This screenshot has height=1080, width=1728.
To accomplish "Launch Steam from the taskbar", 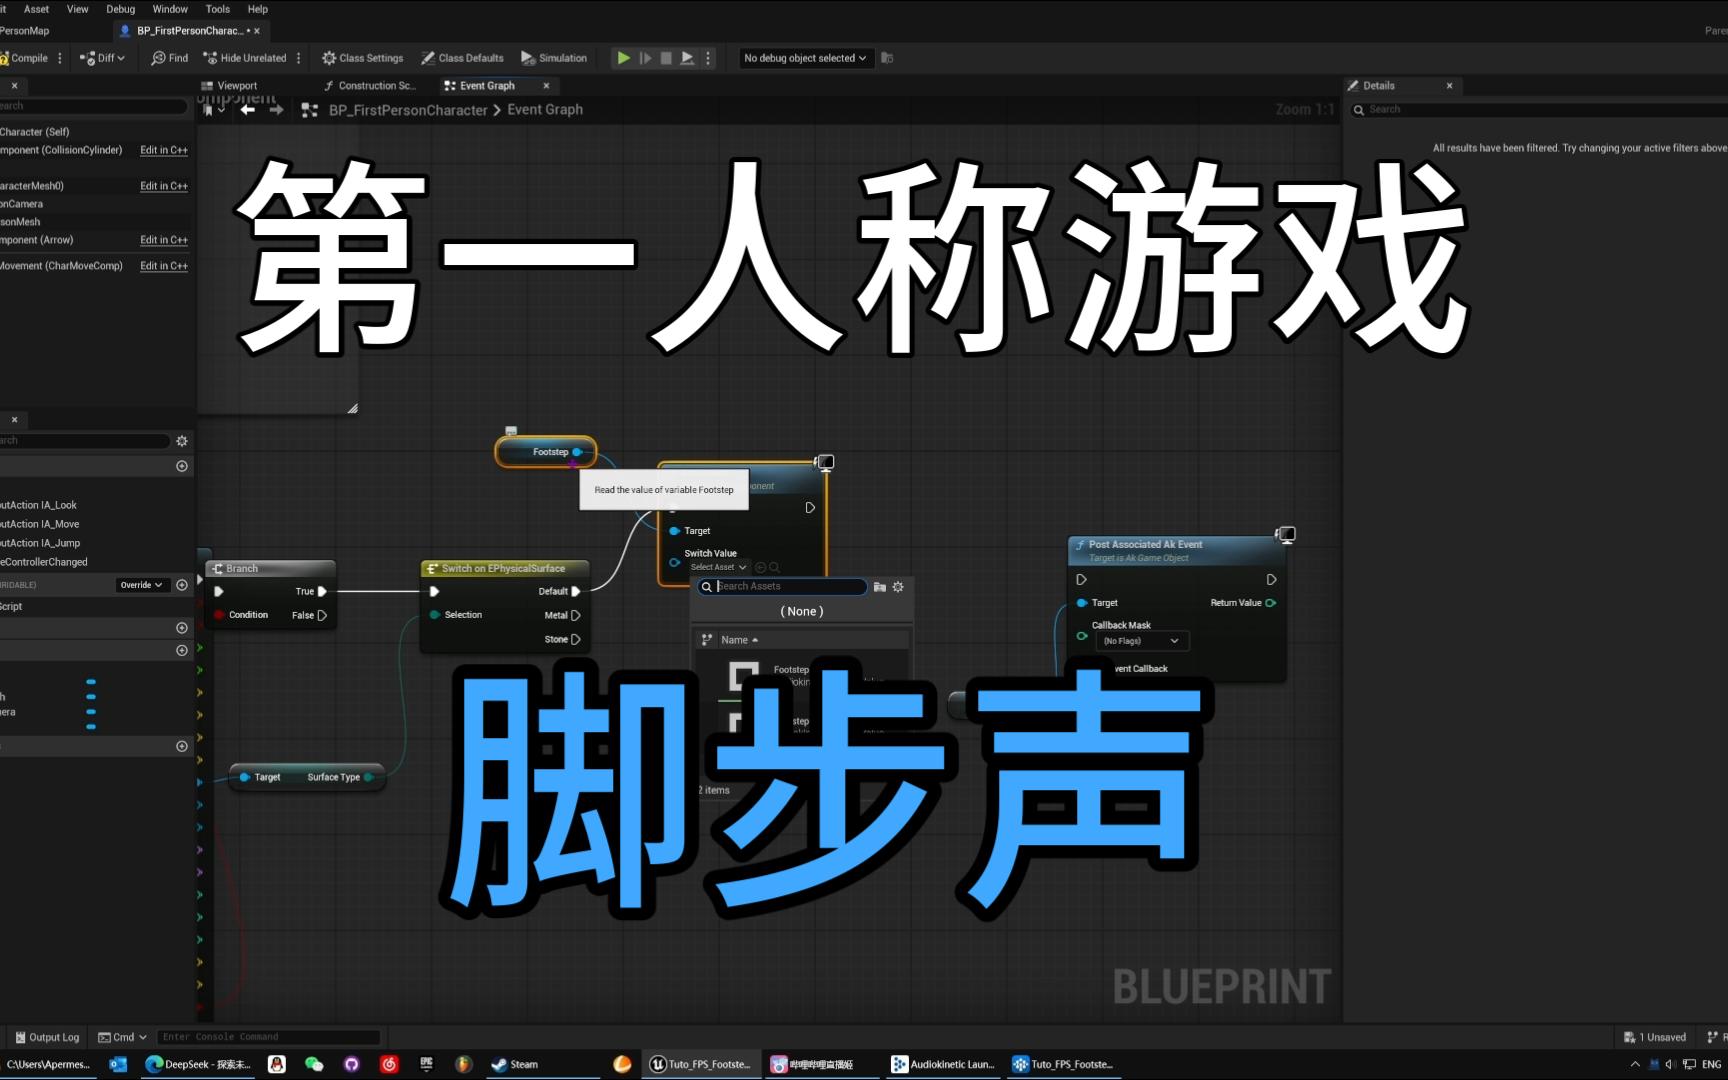I will (x=514, y=1064).
